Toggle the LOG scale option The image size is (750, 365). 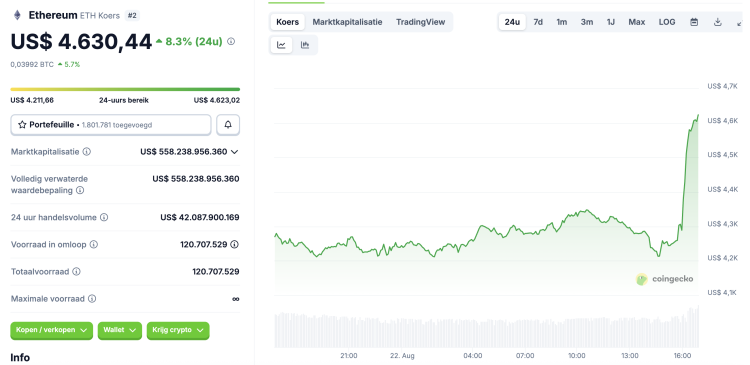[x=667, y=22]
